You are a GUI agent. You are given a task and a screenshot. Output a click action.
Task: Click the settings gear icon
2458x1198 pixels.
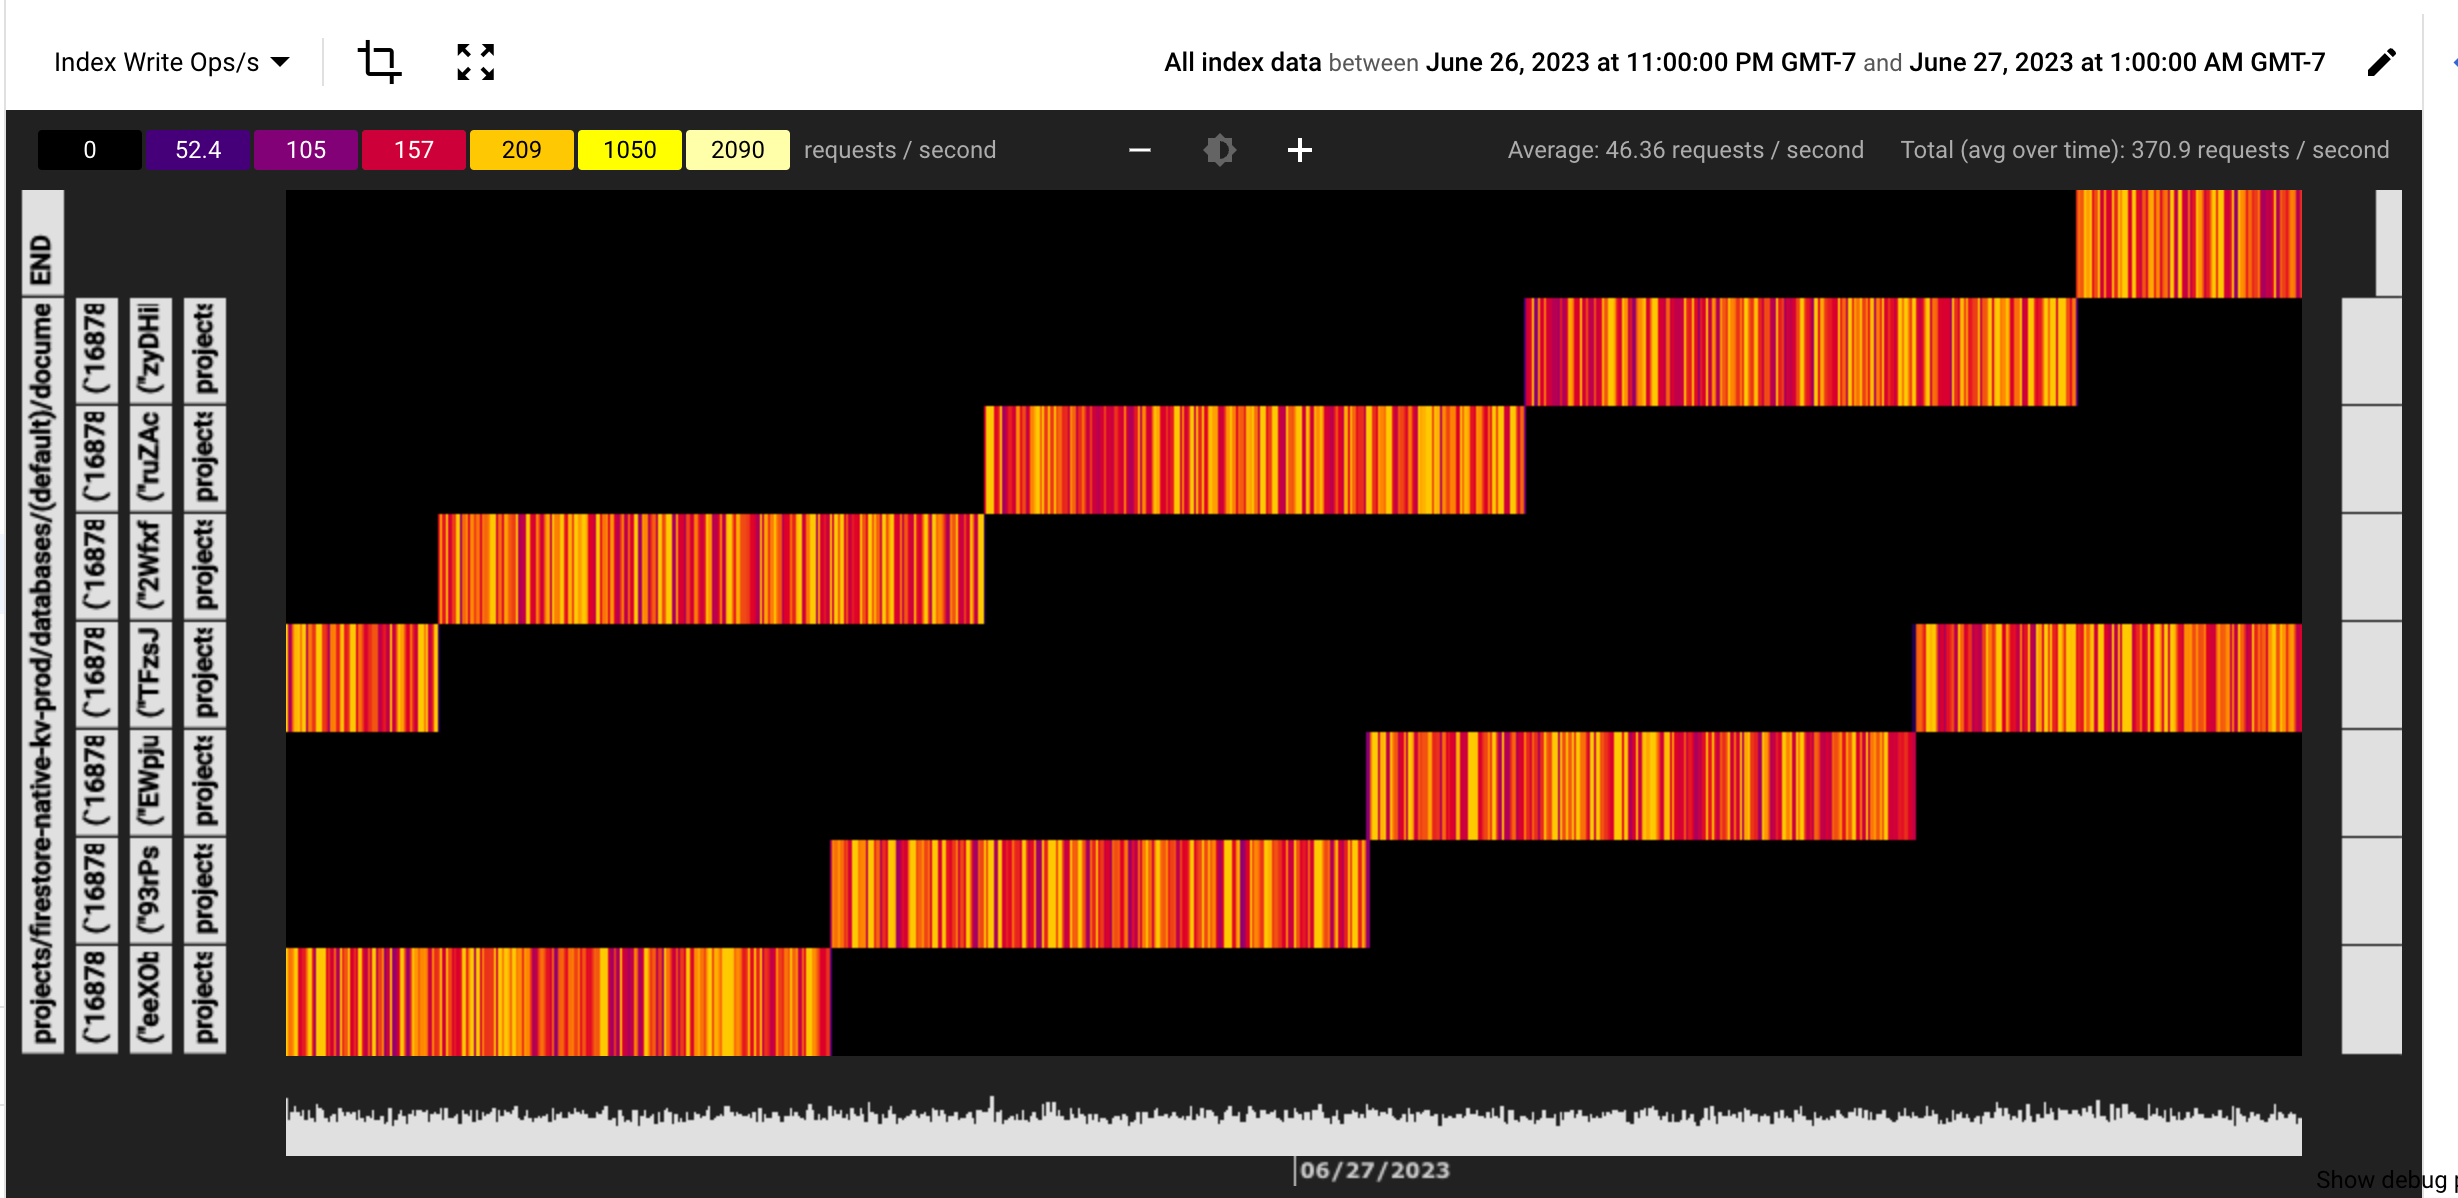(x=1221, y=149)
